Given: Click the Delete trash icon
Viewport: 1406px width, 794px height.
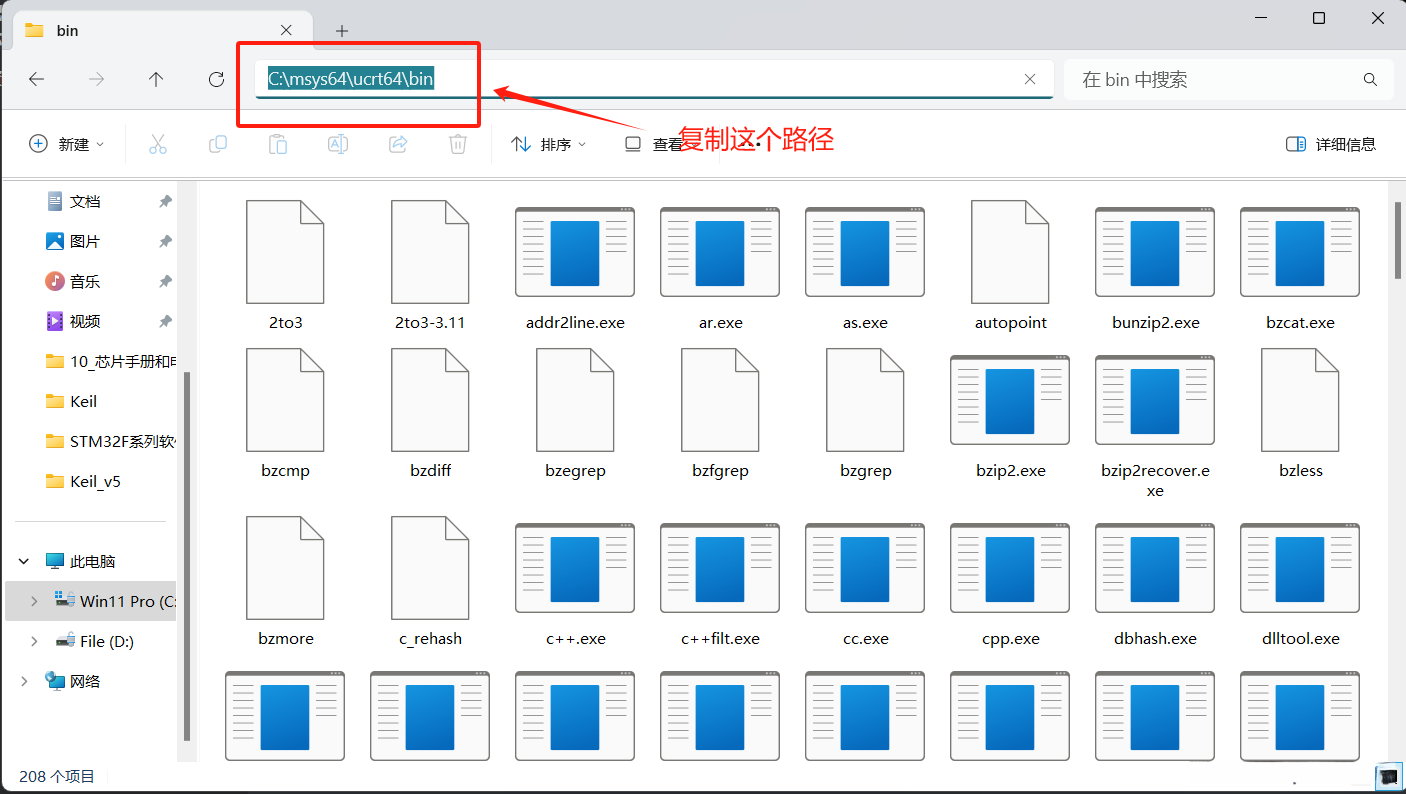Looking at the screenshot, I should click(457, 143).
